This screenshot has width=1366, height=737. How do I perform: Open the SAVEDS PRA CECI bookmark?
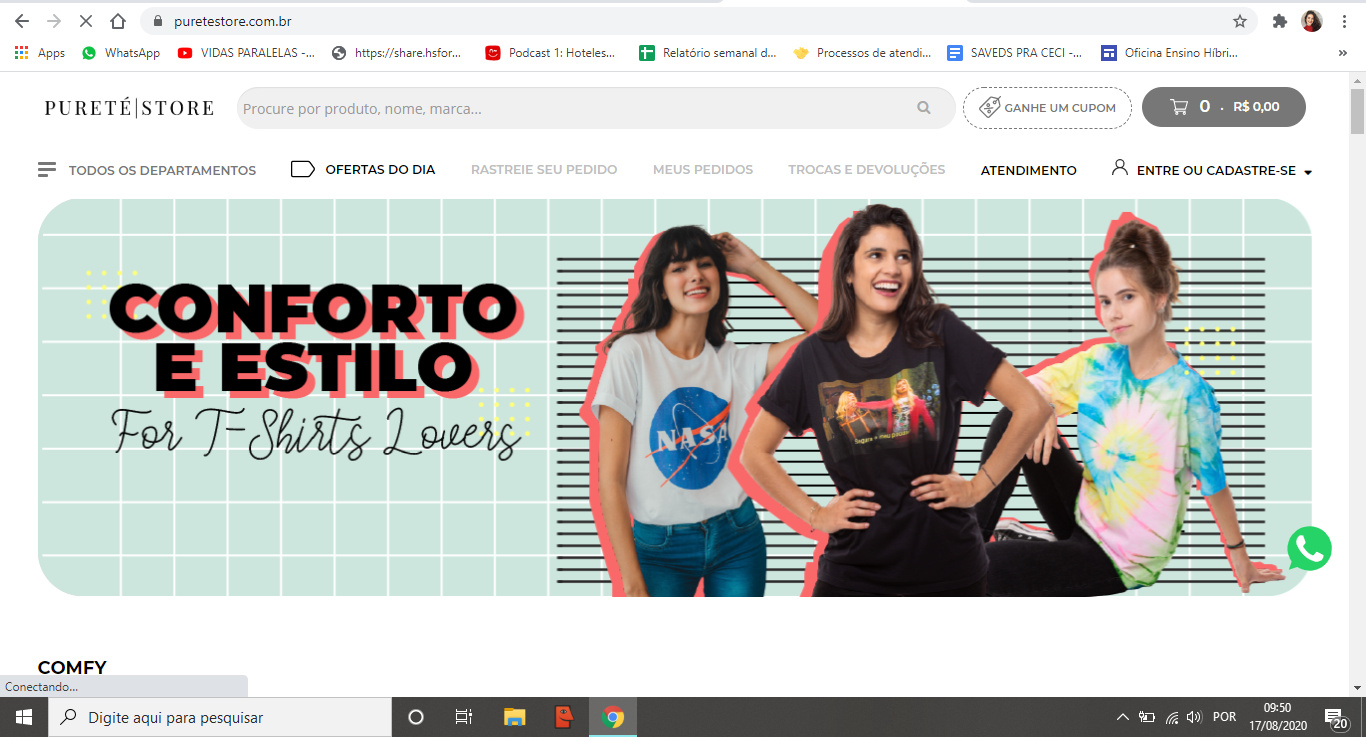coord(1015,53)
